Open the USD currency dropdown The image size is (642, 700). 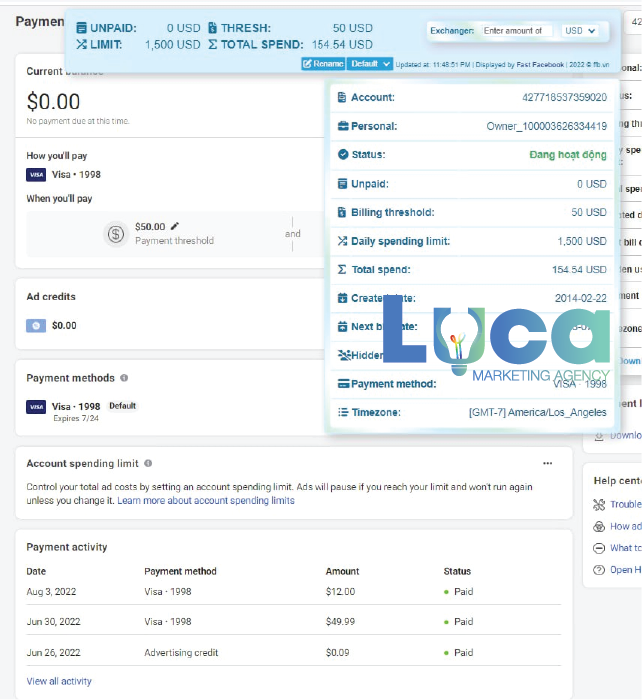(x=579, y=31)
